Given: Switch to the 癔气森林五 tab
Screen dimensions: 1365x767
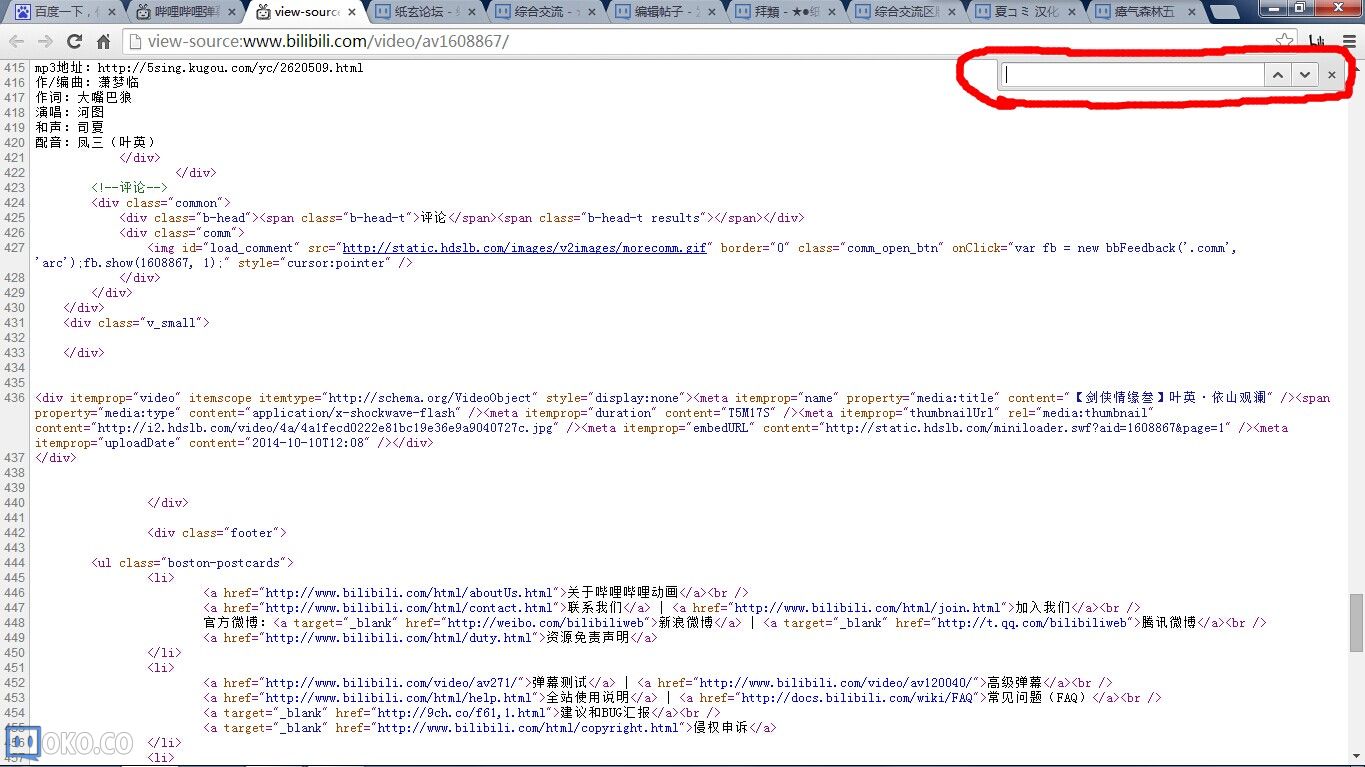Looking at the screenshot, I should point(1146,13).
